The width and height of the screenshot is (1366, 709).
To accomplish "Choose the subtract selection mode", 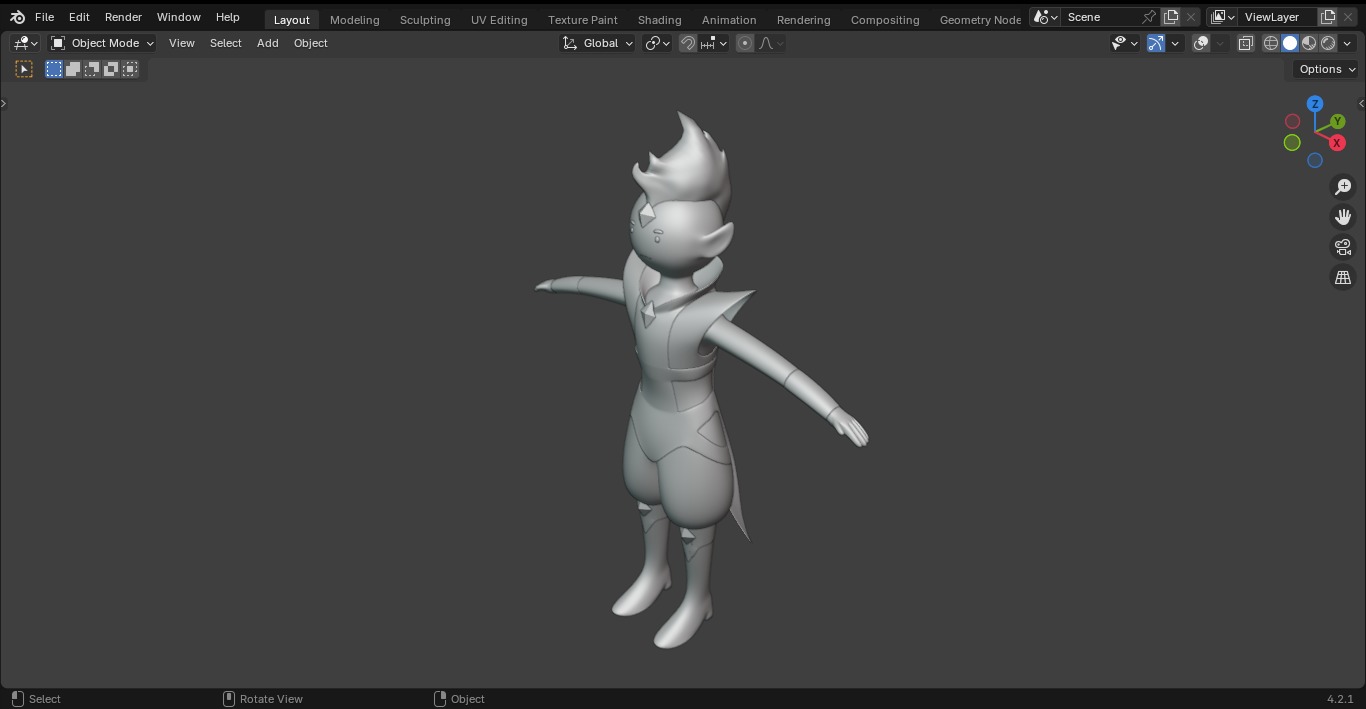I will [x=92, y=69].
